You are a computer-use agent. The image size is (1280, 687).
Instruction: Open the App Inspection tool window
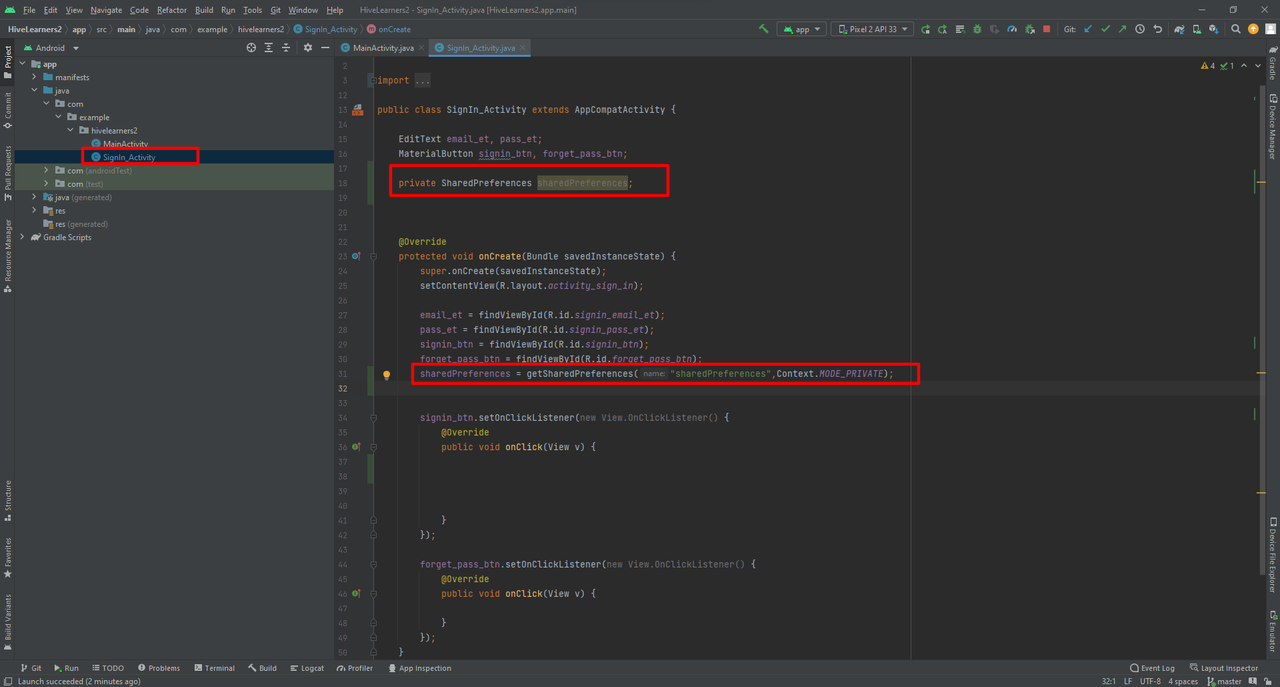tap(420, 668)
